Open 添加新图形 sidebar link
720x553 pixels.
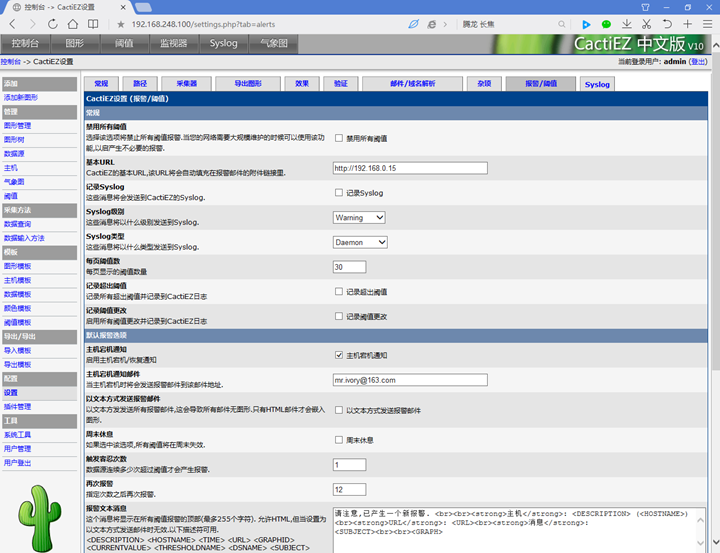(21, 97)
